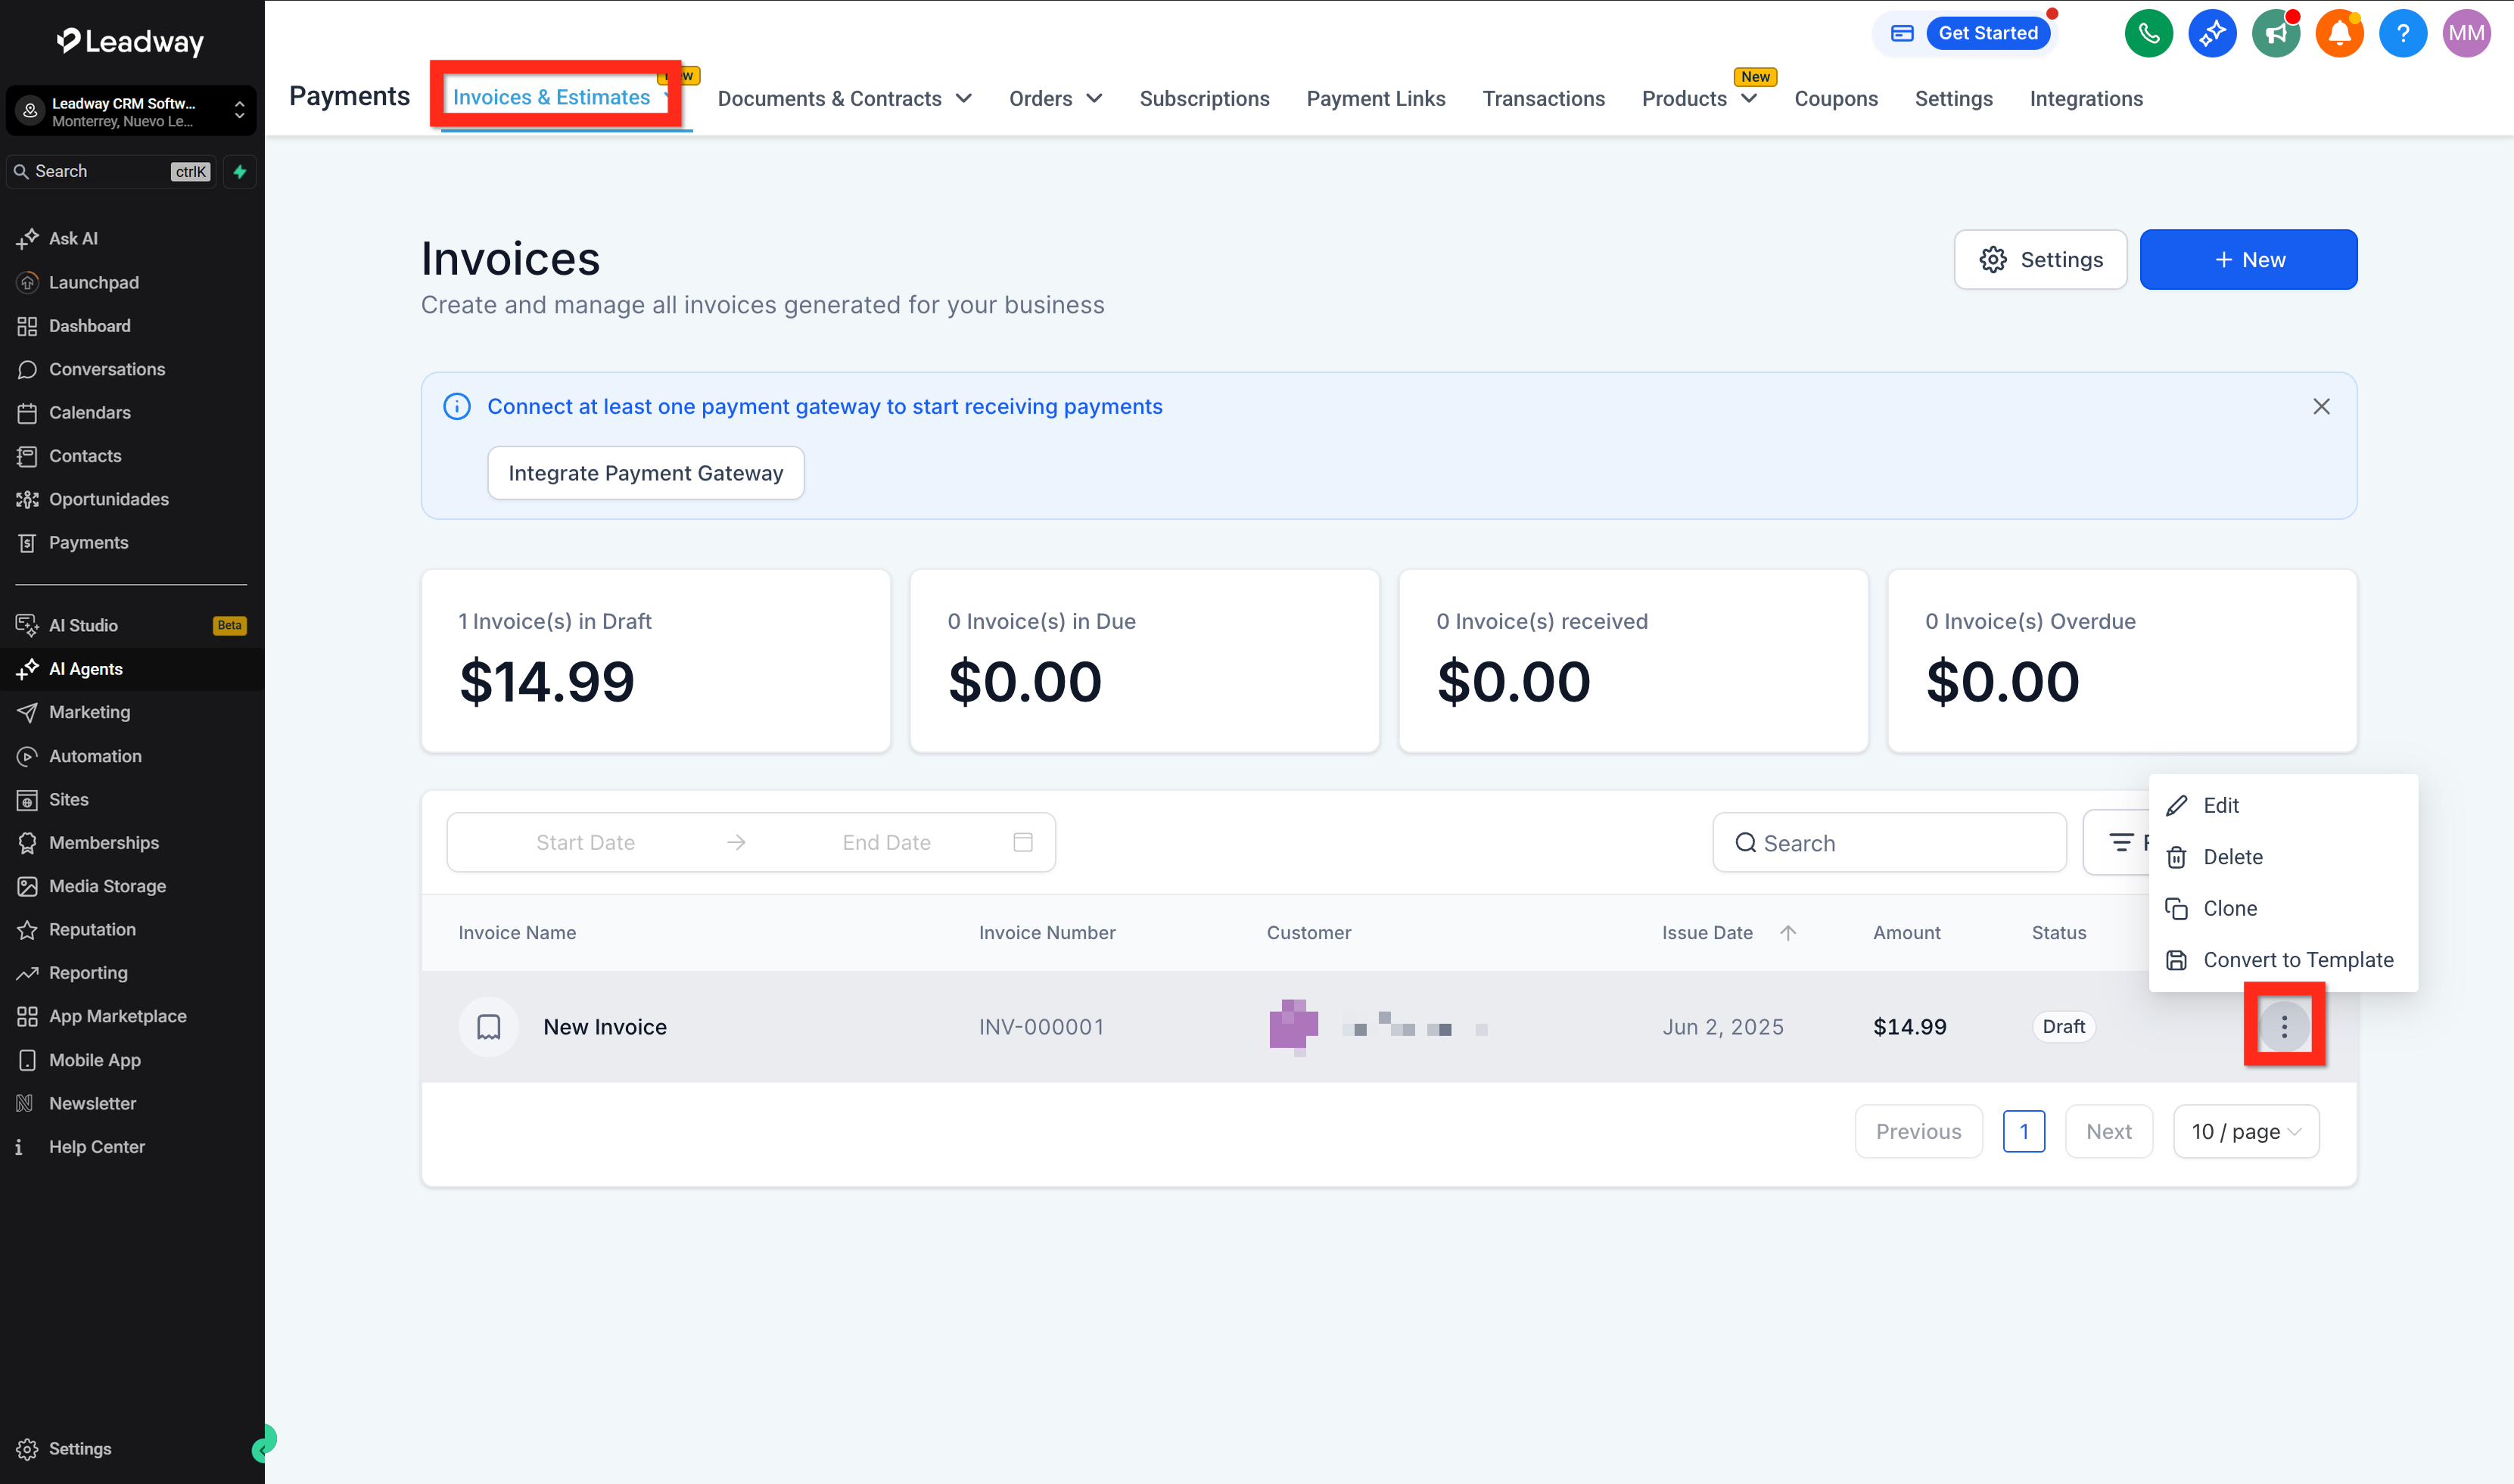Open invoice Settings button with gear
This screenshot has width=2514, height=1484.
(x=2040, y=259)
